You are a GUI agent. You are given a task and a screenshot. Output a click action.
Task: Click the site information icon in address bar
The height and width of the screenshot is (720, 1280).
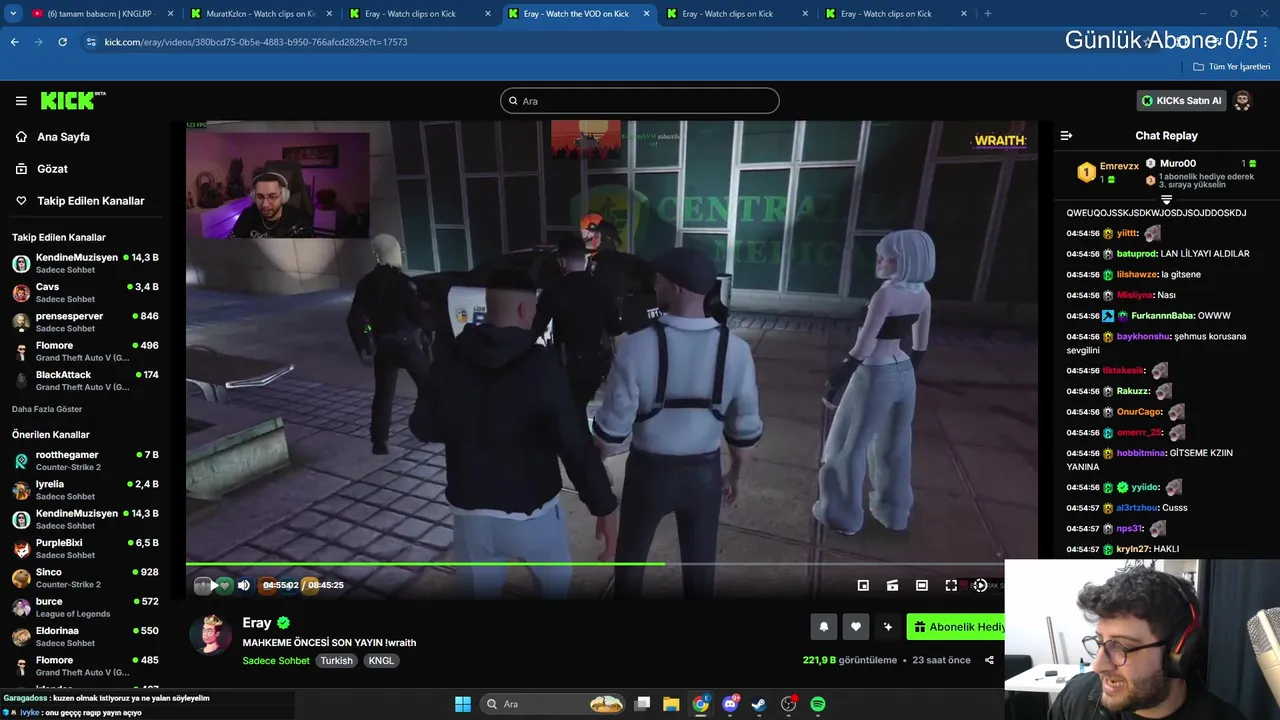[91, 42]
